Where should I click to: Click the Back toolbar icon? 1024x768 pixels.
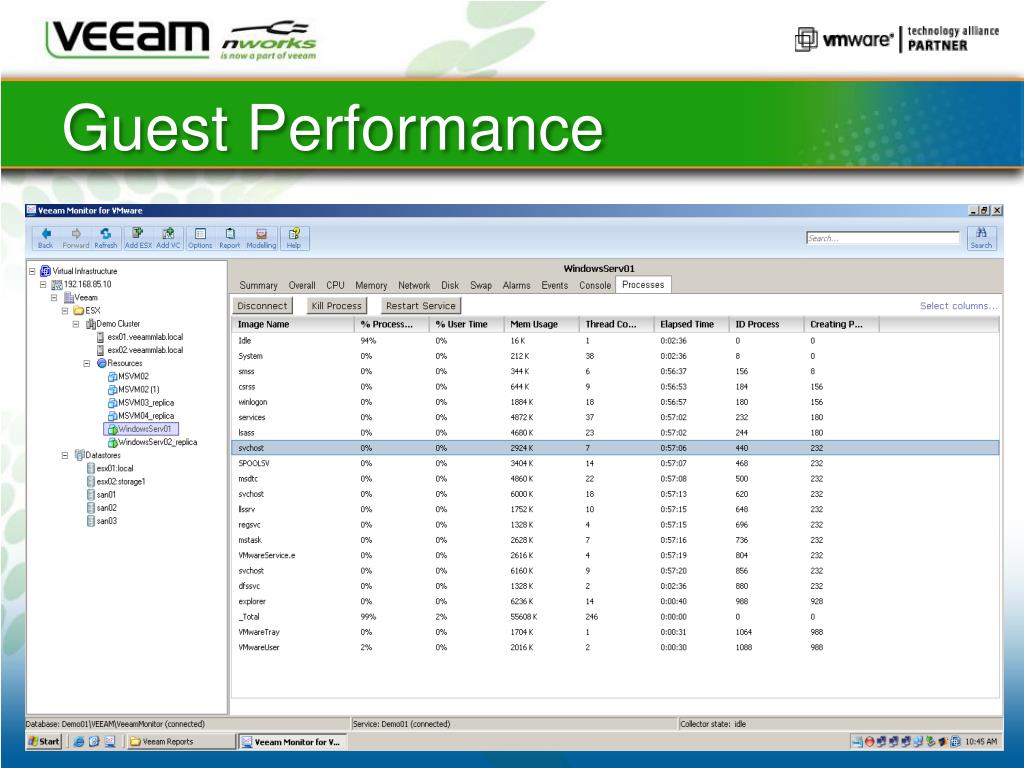46,238
